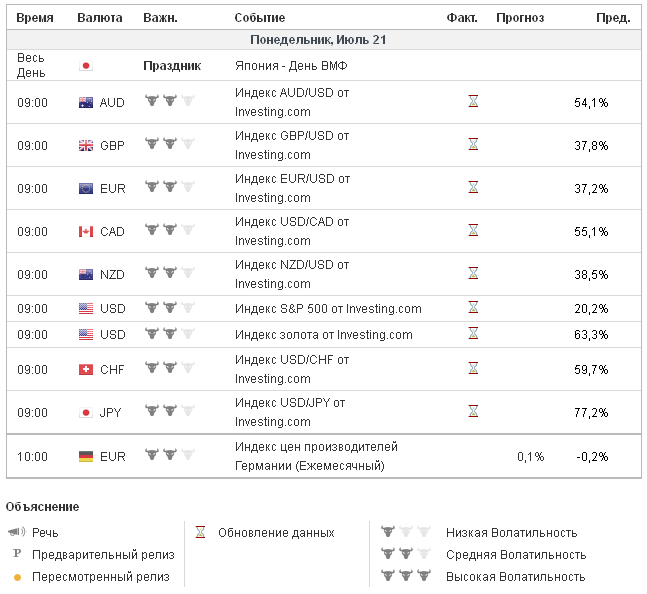
Task: Click hourglass icon in AUD/USD index row
Action: pyautogui.click(x=473, y=102)
